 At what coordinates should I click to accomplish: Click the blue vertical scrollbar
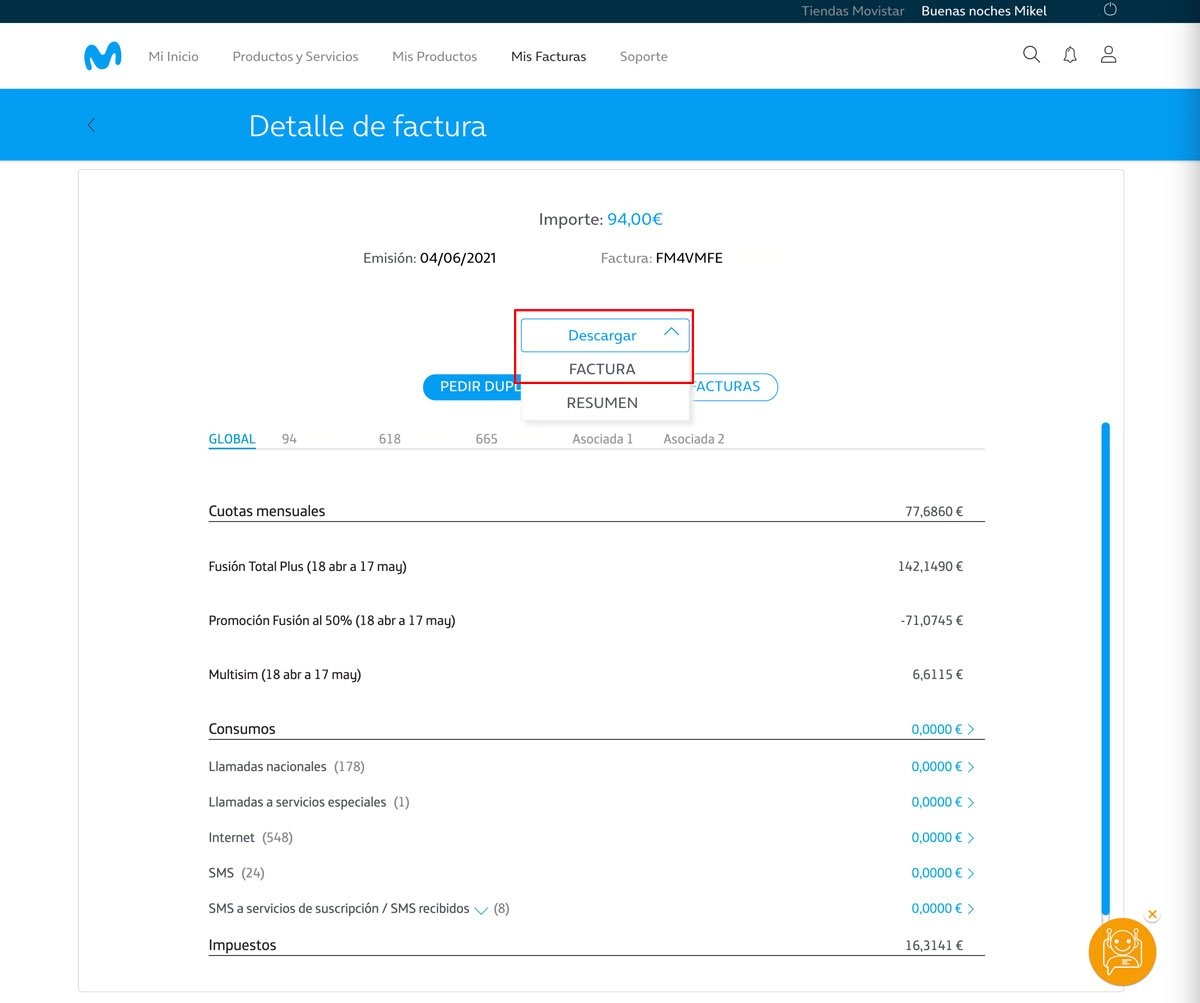pos(1105,668)
